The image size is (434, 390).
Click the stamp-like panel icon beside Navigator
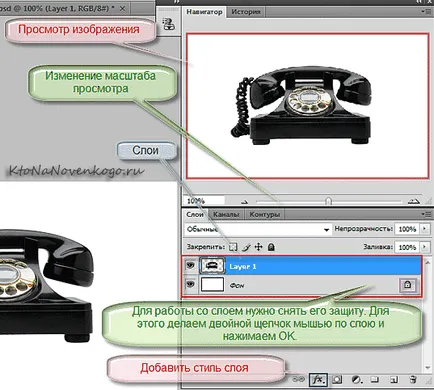169,24
